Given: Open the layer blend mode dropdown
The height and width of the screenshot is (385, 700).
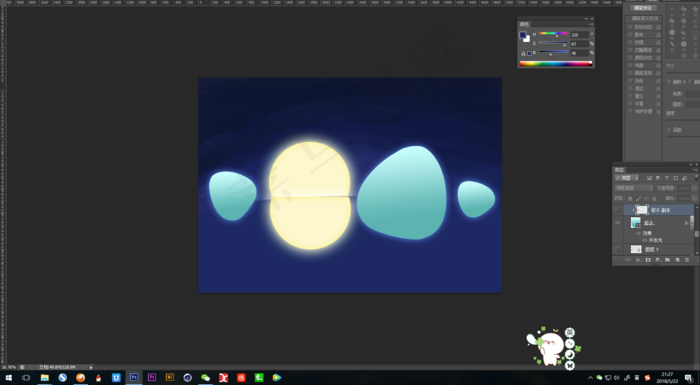Looking at the screenshot, I should point(633,188).
